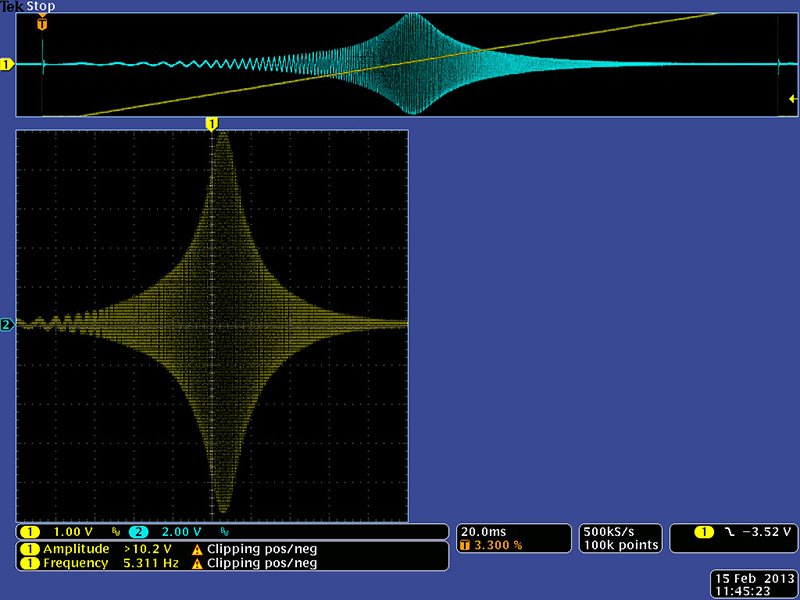
Task: Select channel 1 badge showing 1.00 V
Action: pos(60,532)
